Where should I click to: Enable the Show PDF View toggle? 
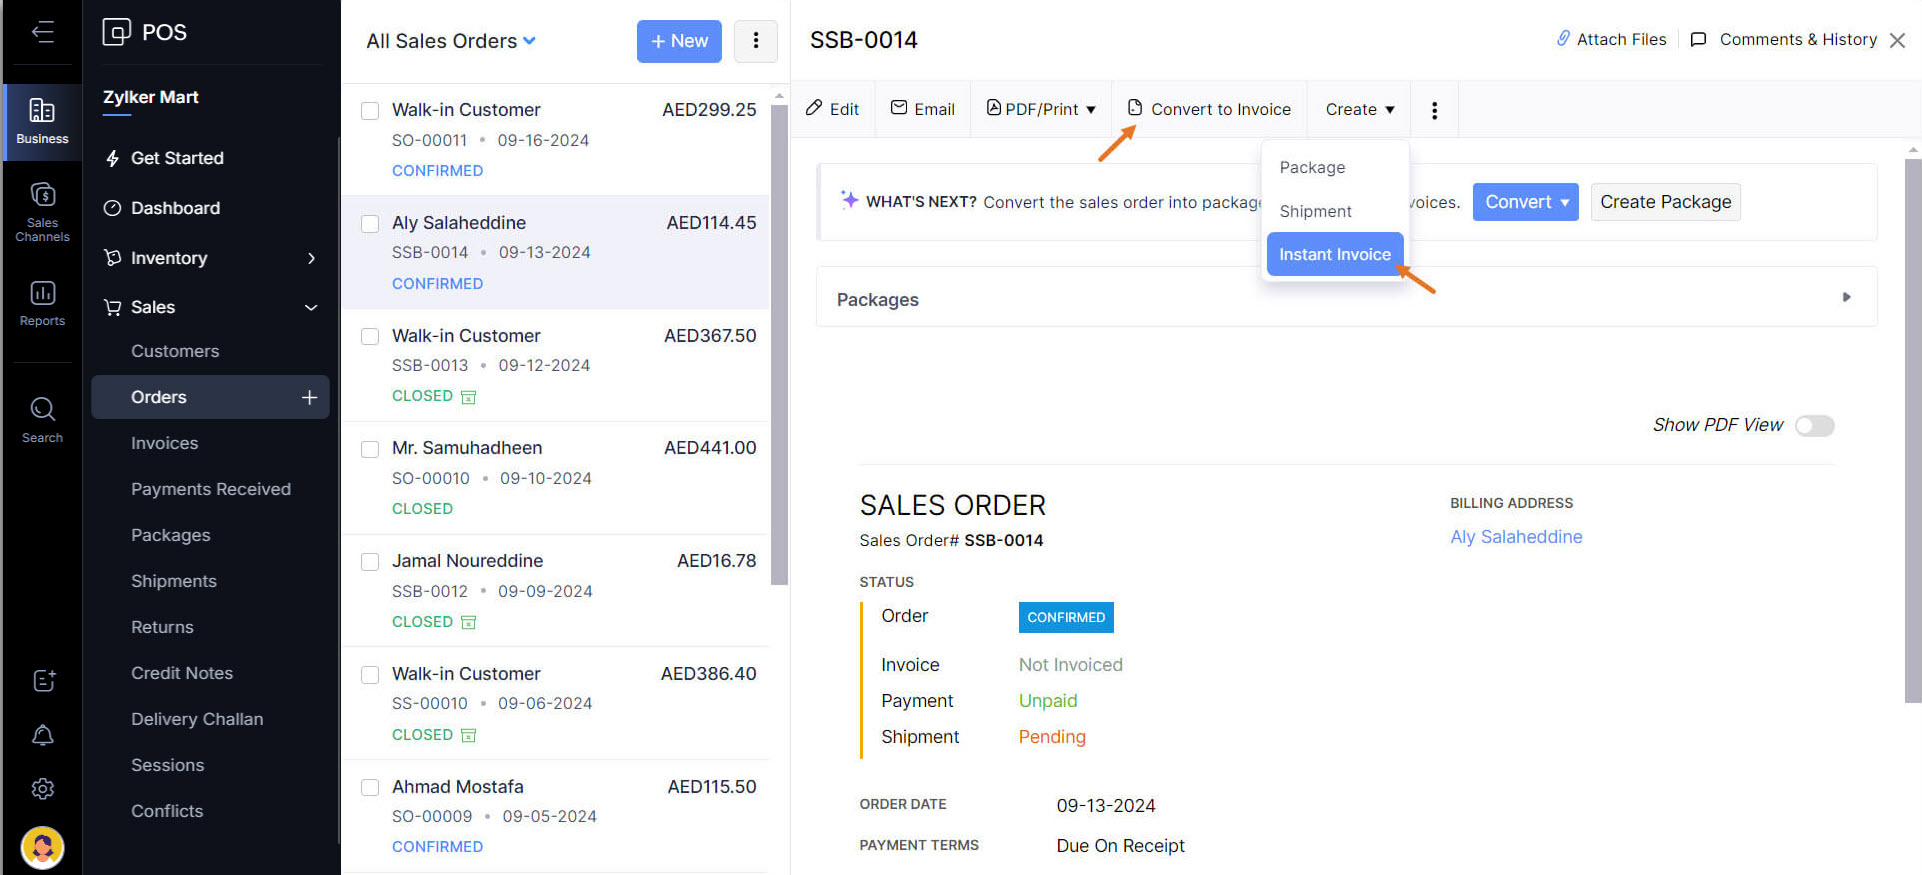pyautogui.click(x=1814, y=426)
